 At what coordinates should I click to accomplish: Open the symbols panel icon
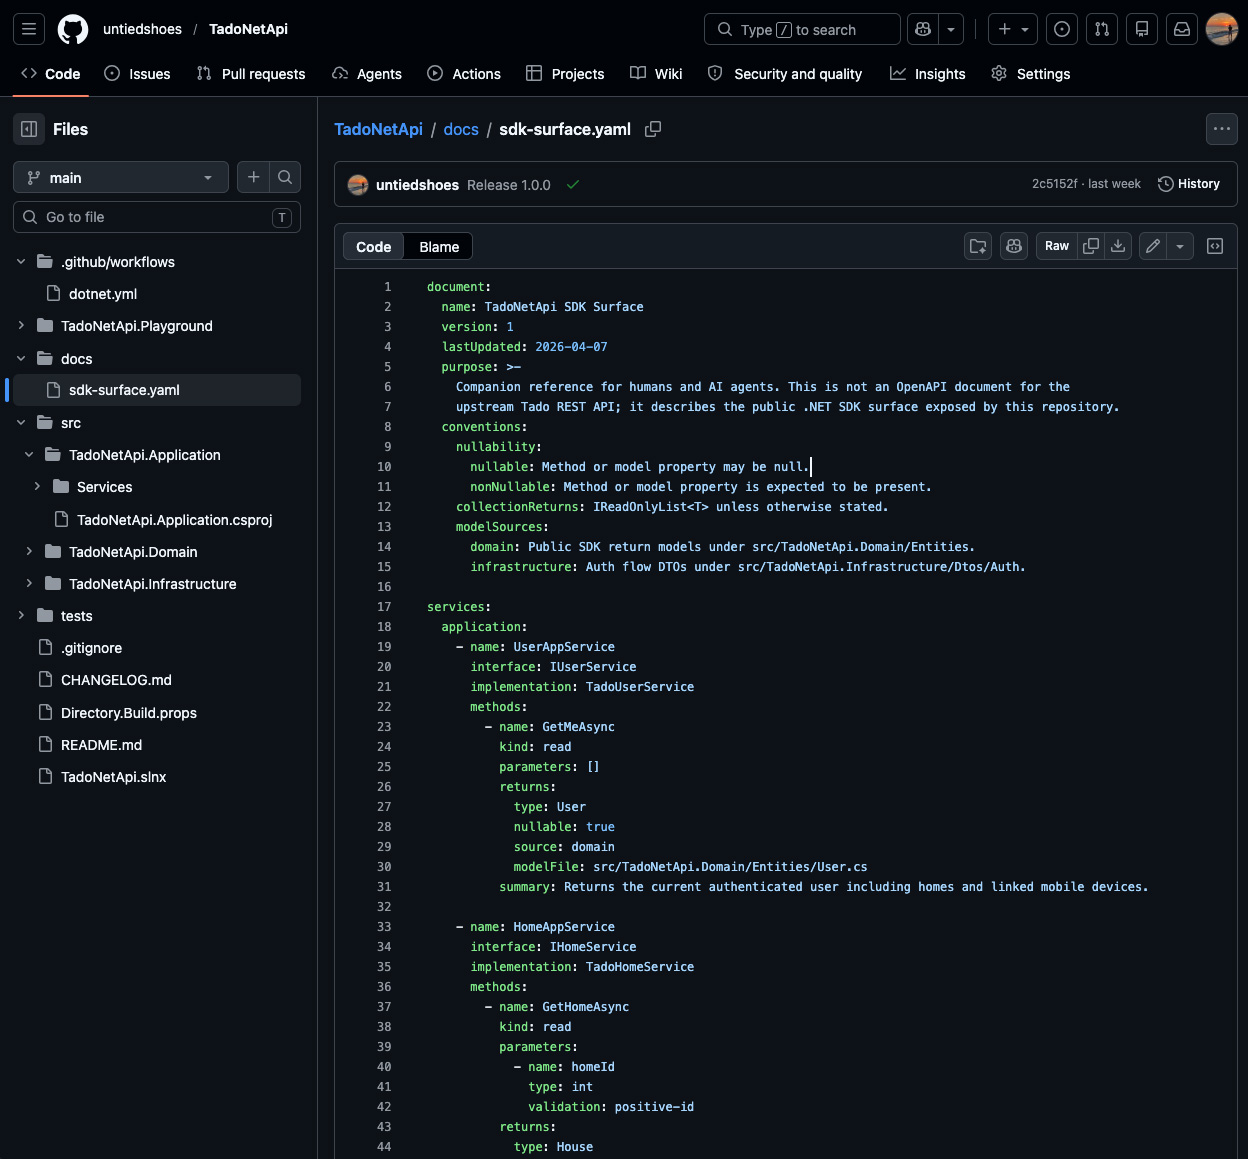click(1215, 246)
